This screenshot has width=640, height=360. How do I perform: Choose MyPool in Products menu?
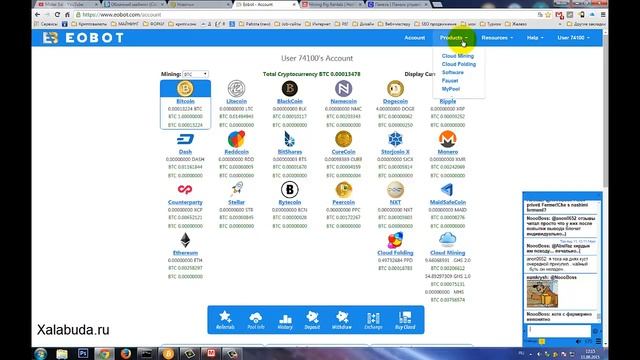tap(451, 89)
